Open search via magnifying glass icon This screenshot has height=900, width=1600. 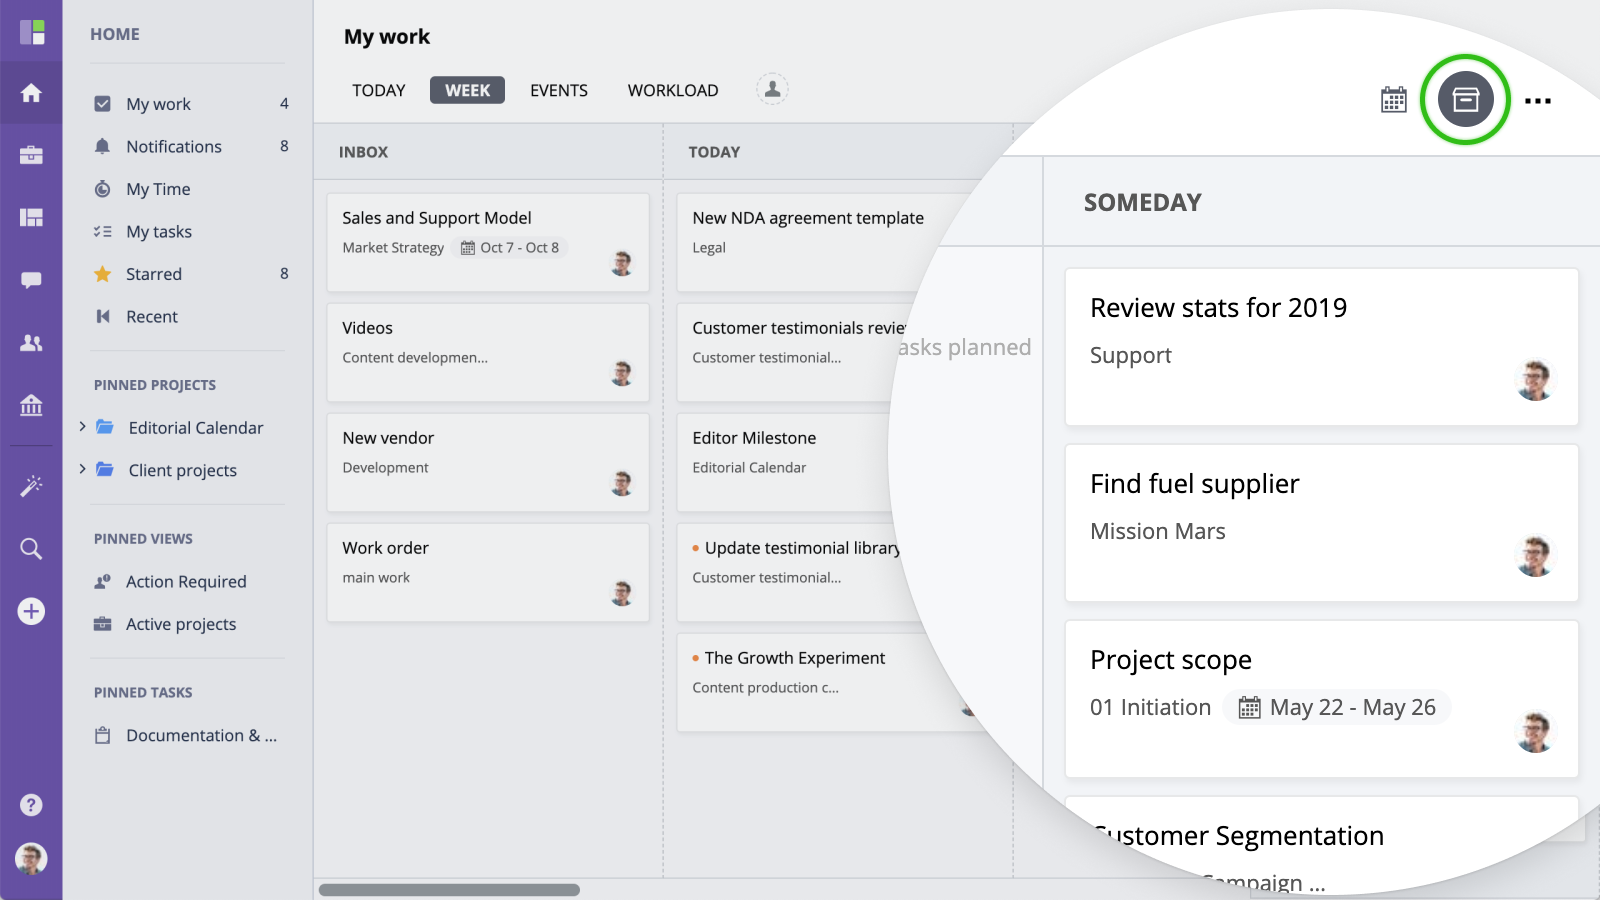(x=31, y=548)
